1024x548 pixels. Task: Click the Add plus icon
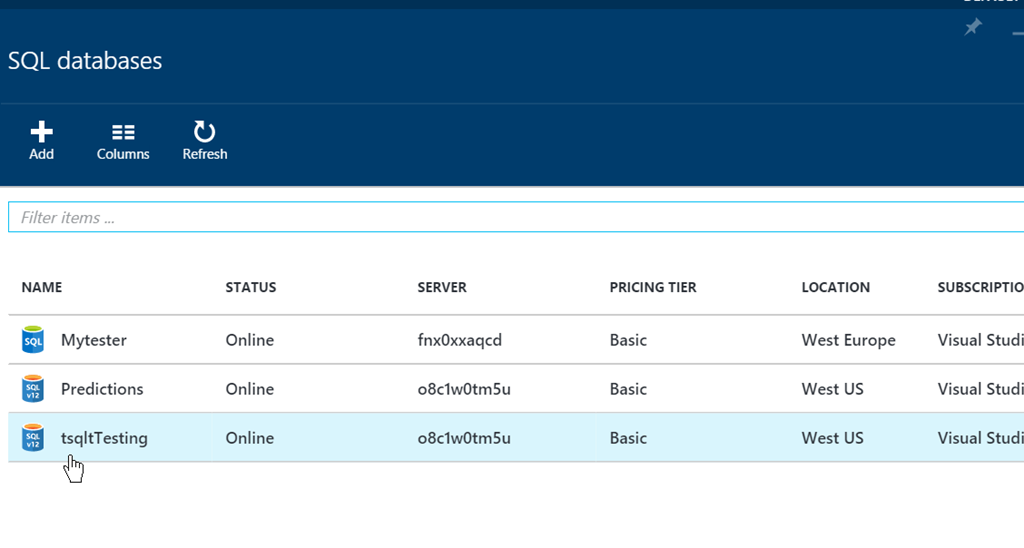[41, 132]
